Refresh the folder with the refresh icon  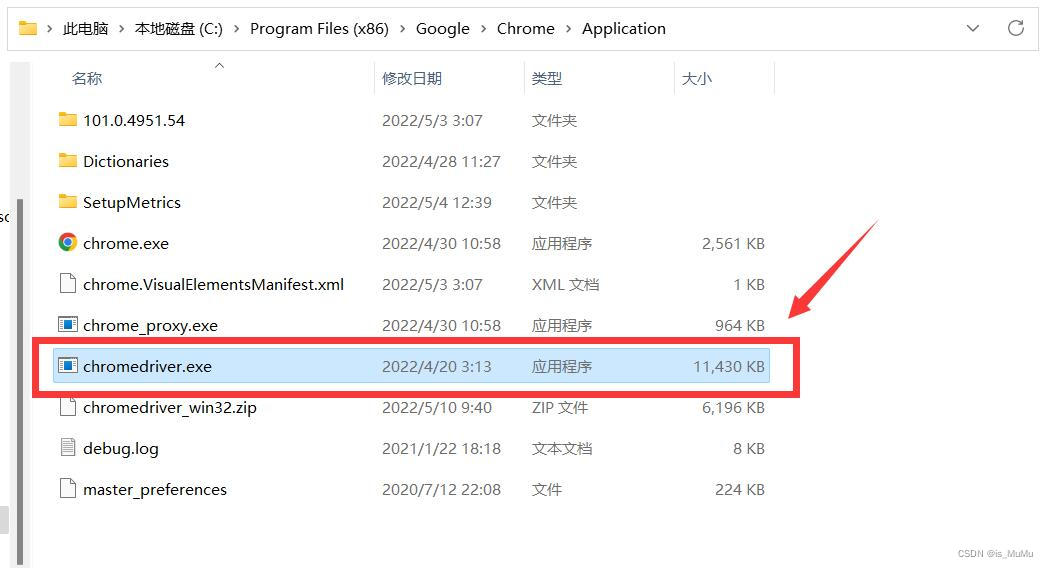(x=1016, y=28)
